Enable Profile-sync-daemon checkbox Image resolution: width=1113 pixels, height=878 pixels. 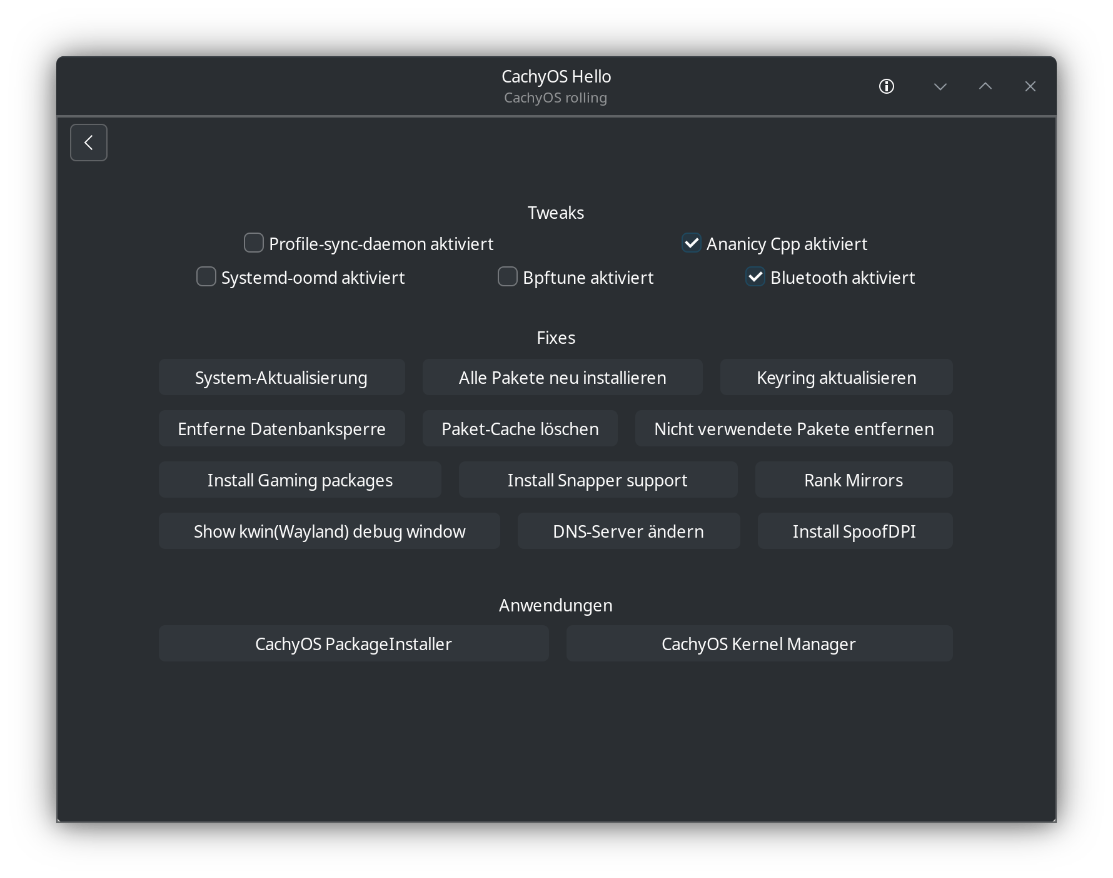click(253, 243)
